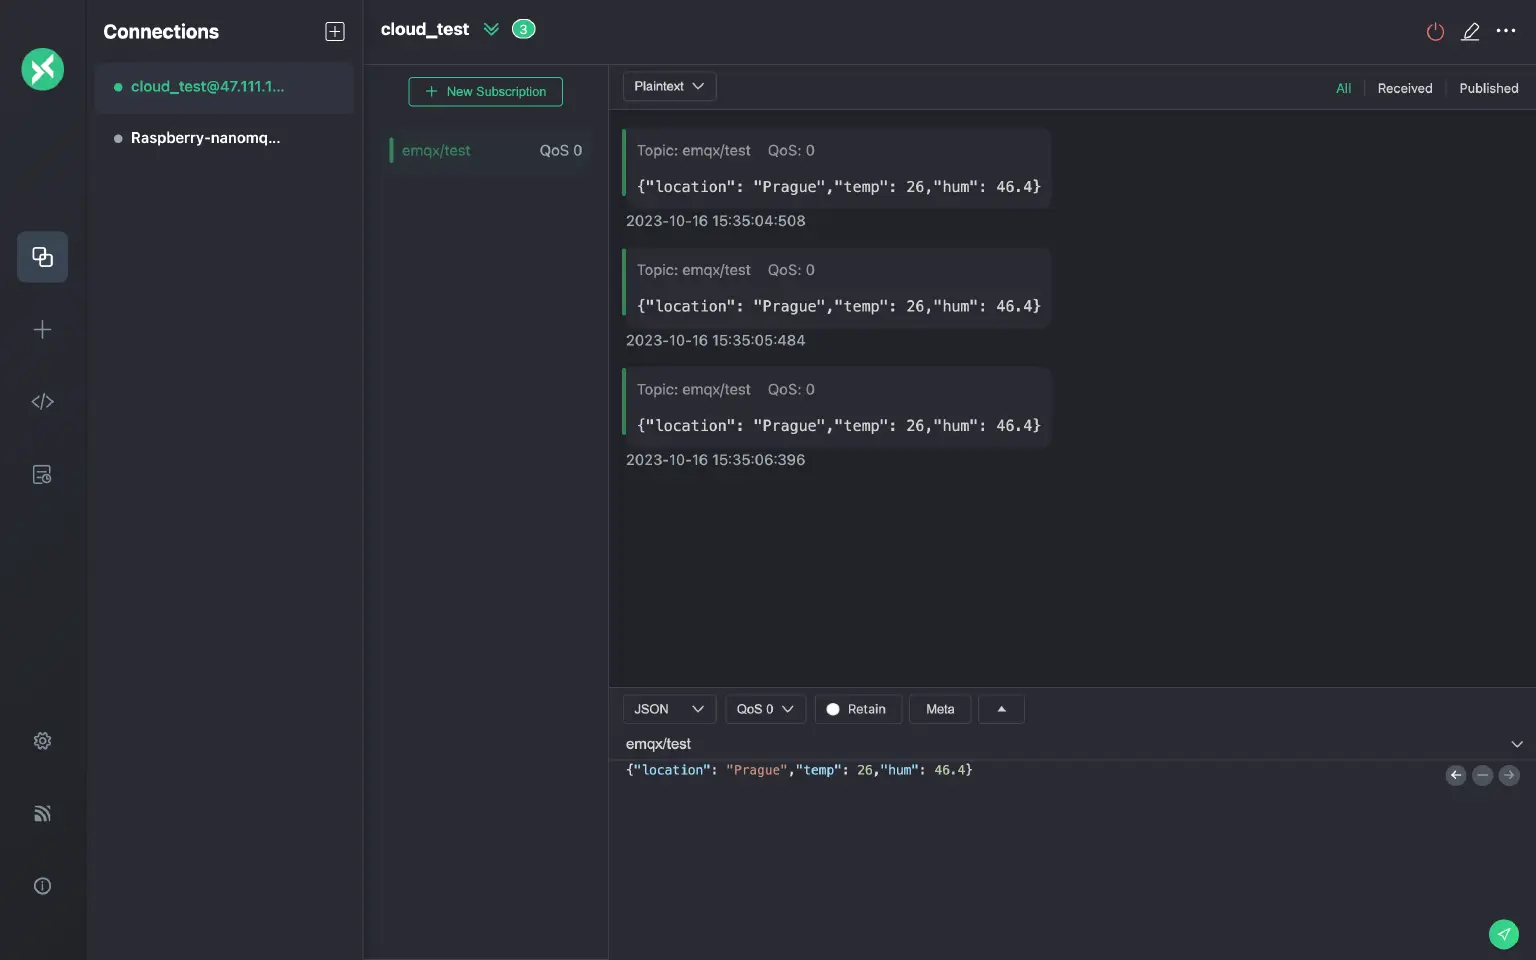1536x960 pixels.
Task: Edit the connection with the pencil icon
Action: pyautogui.click(x=1470, y=31)
